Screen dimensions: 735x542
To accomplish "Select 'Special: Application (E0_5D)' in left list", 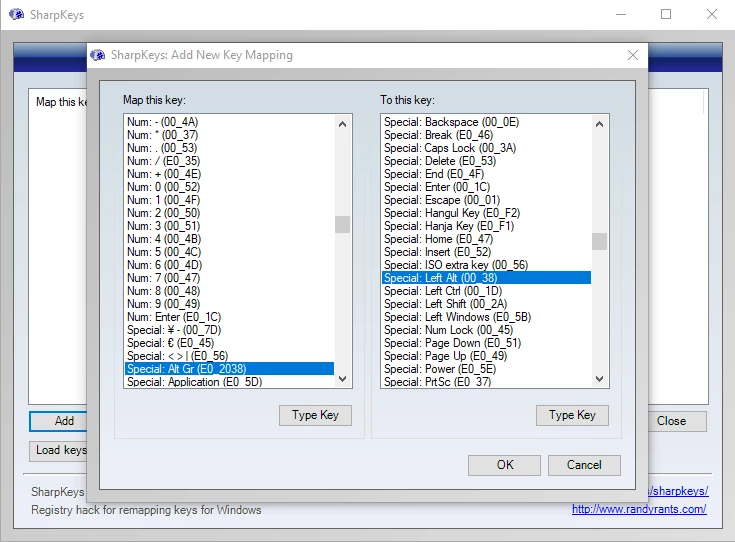I will click(x=230, y=382).
